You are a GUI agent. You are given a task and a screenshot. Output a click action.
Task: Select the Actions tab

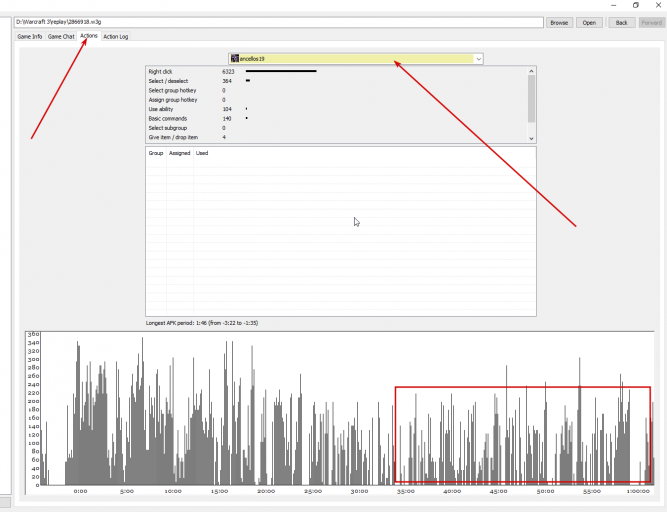pos(89,36)
